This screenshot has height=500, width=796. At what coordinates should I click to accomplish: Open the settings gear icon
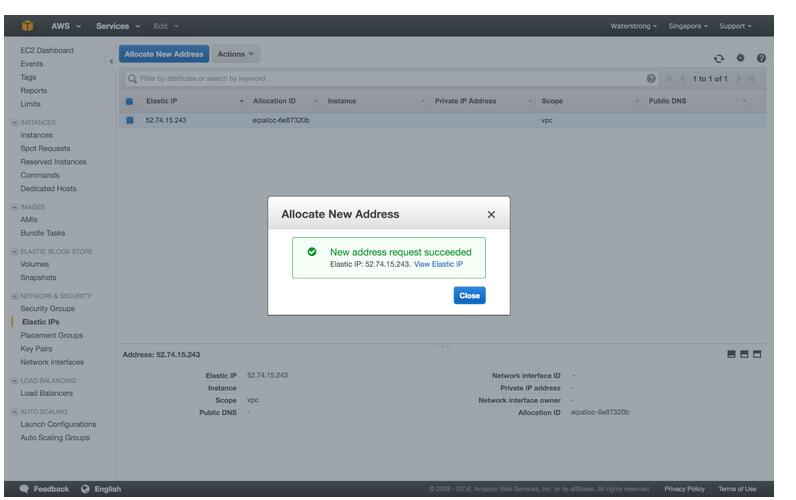(x=740, y=58)
